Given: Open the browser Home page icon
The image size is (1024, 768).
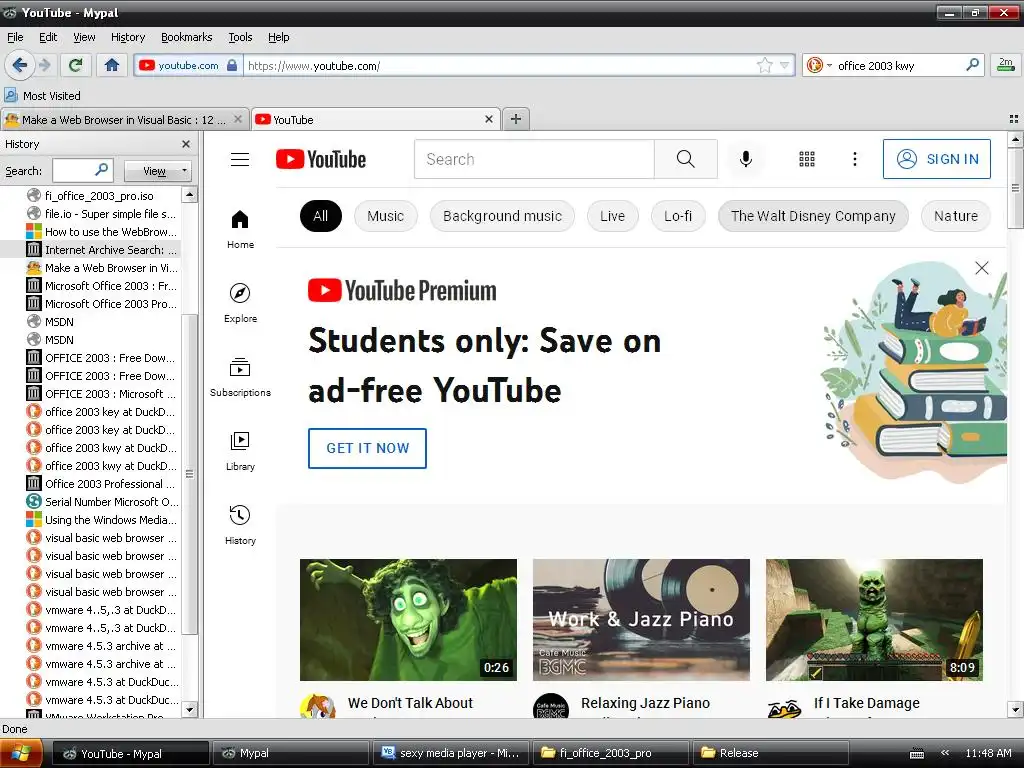Looking at the screenshot, I should coord(112,65).
